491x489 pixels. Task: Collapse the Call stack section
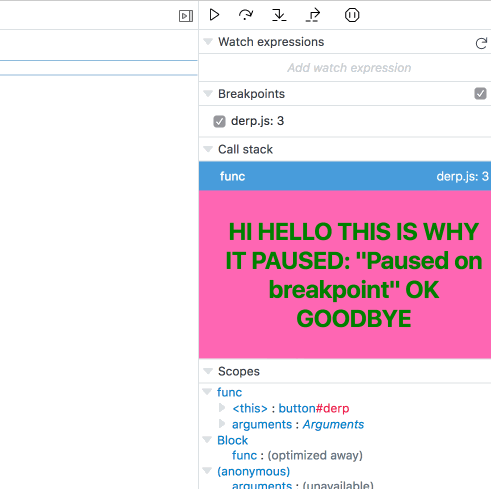tap(208, 149)
